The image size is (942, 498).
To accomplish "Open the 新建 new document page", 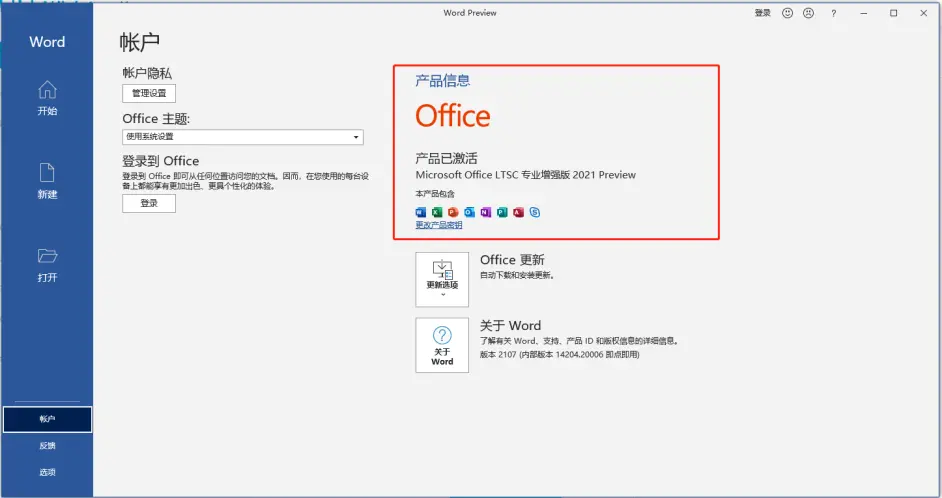I will [47, 181].
